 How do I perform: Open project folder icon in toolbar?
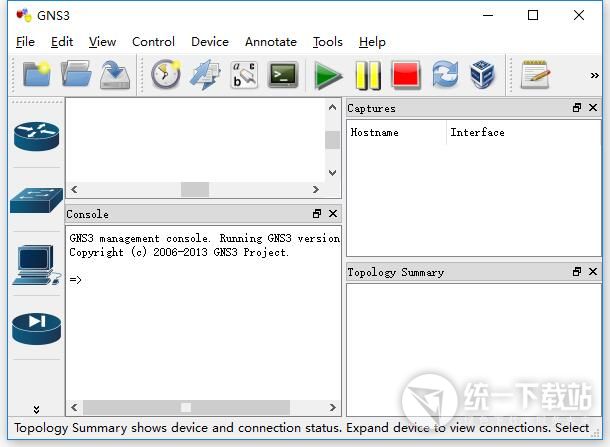(x=76, y=73)
